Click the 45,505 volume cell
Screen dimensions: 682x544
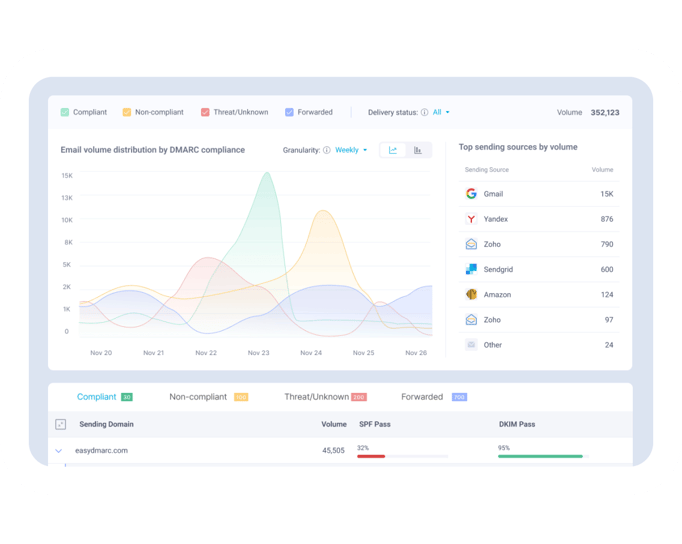(x=333, y=451)
